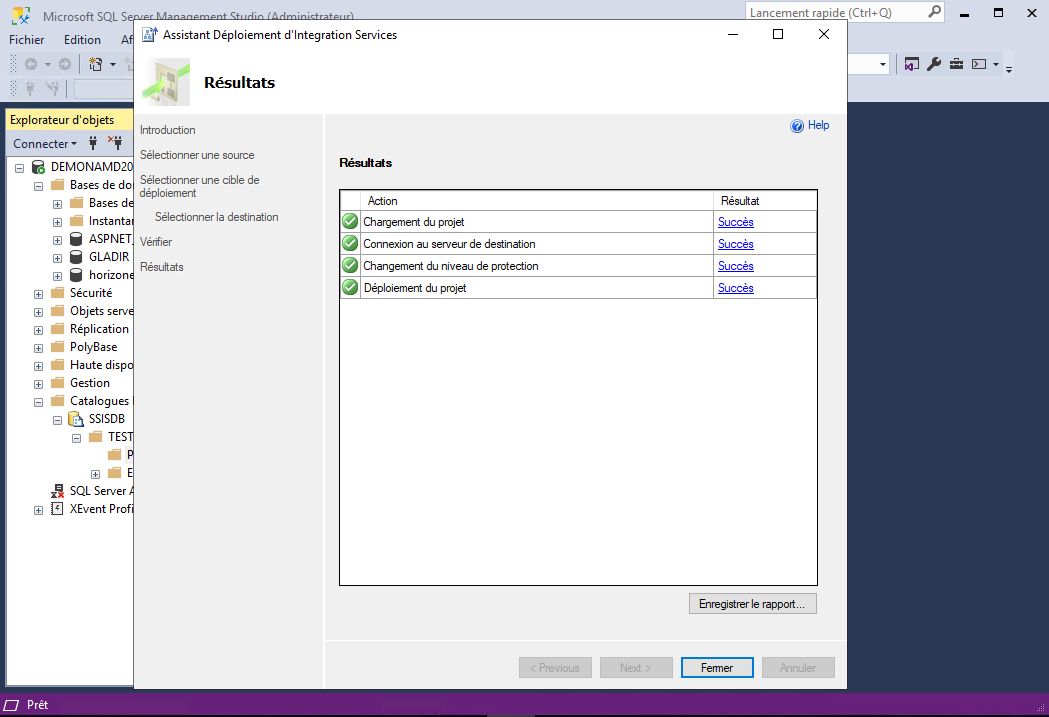The image size is (1049, 717).
Task: Open the Toolbox briefcase icon
Action: point(956,64)
